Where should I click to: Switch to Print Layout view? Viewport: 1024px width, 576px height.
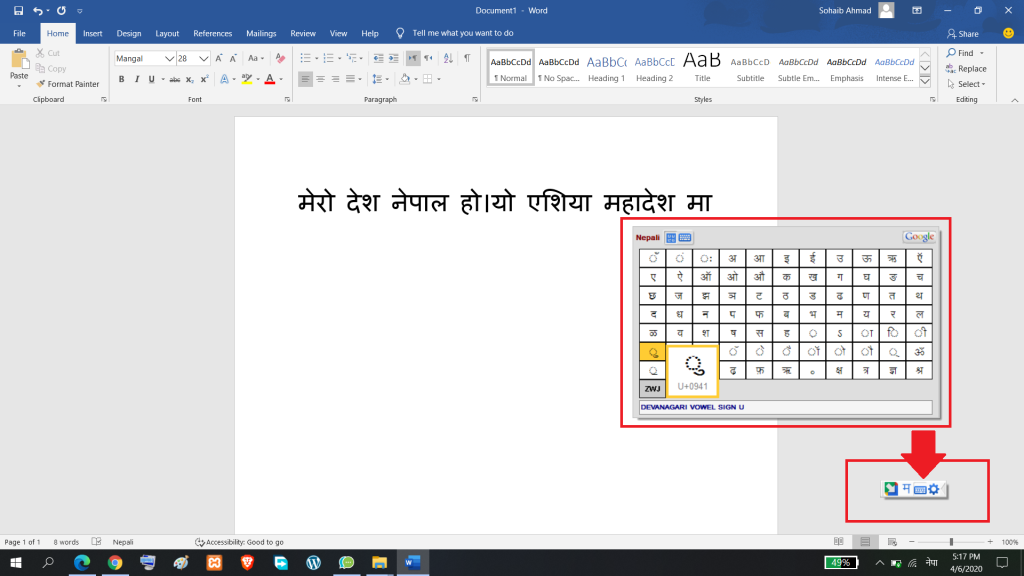pyautogui.click(x=865, y=542)
